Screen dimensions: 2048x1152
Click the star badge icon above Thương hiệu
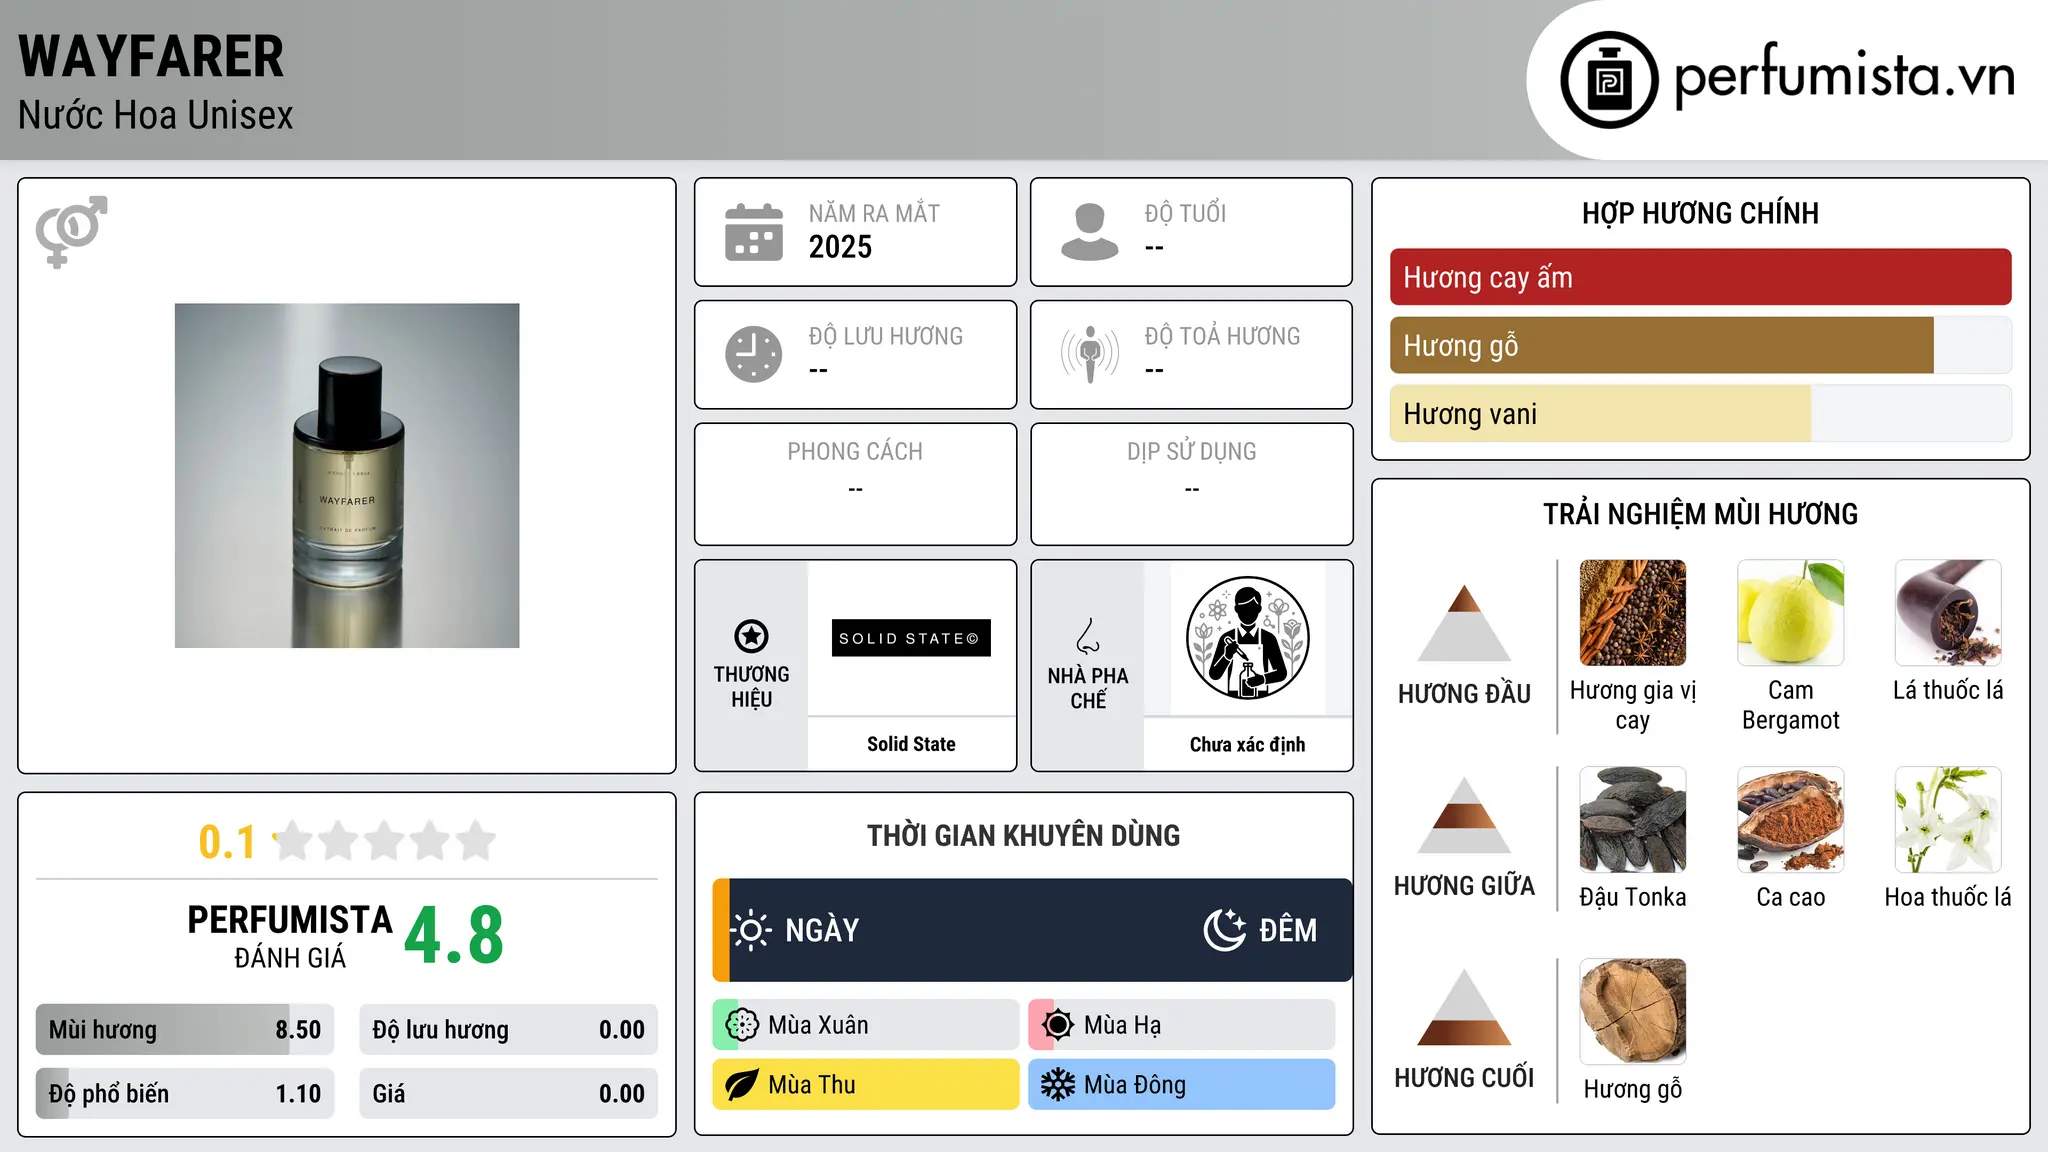pyautogui.click(x=751, y=636)
